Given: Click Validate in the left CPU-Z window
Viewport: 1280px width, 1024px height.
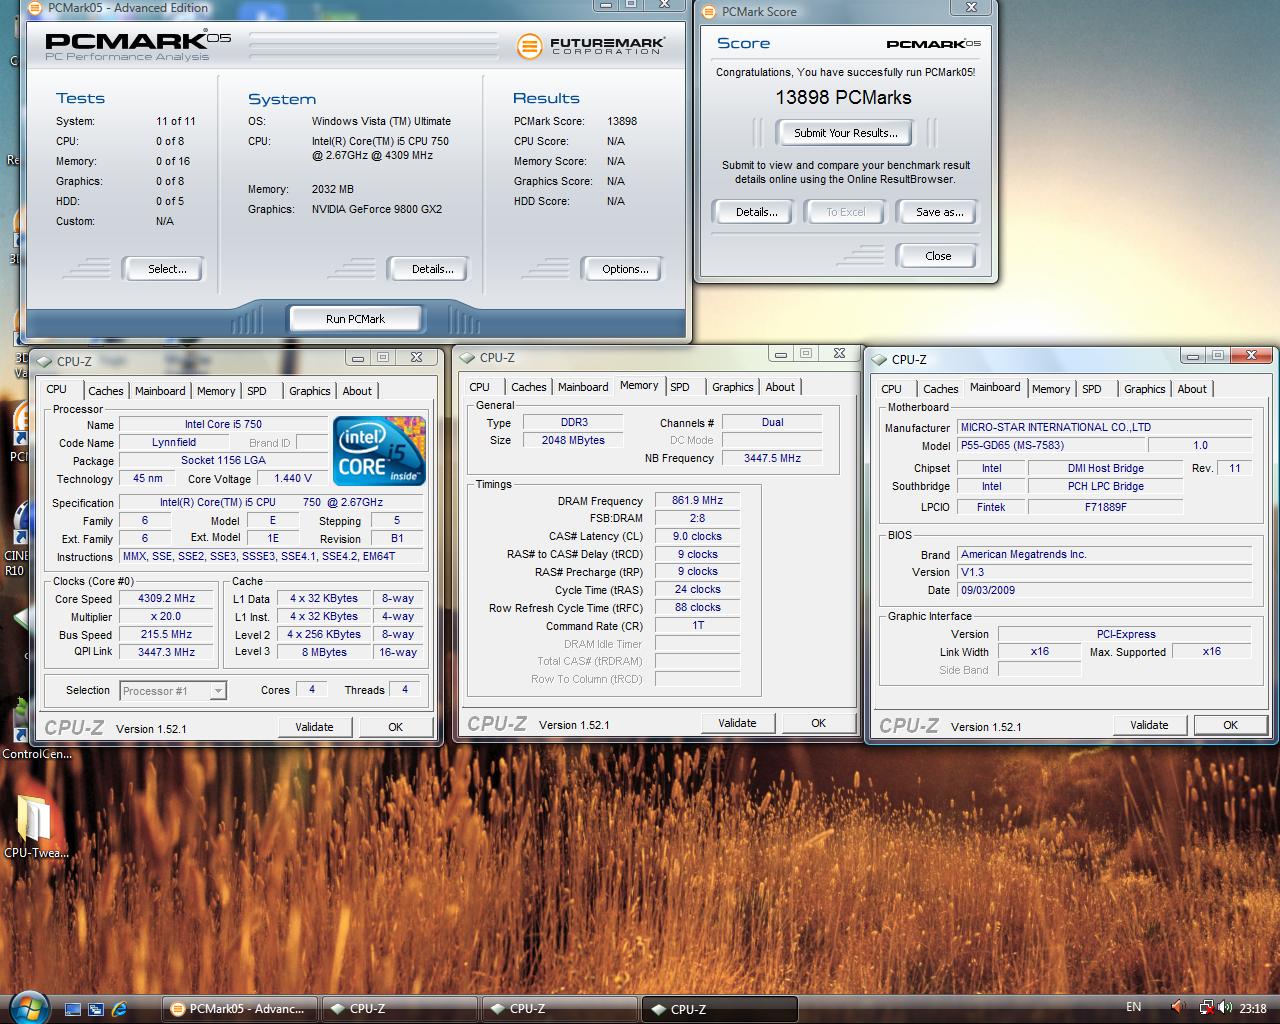Looking at the screenshot, I should [314, 727].
